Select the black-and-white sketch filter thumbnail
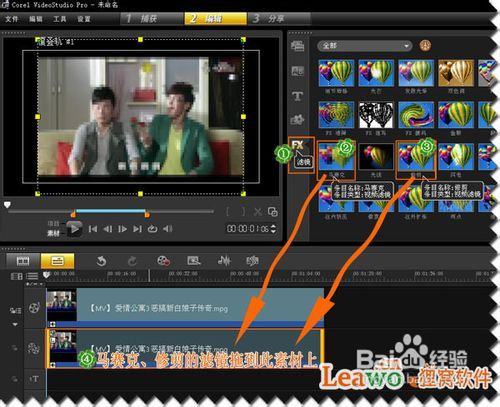The width and height of the screenshot is (500, 407). (x=376, y=115)
